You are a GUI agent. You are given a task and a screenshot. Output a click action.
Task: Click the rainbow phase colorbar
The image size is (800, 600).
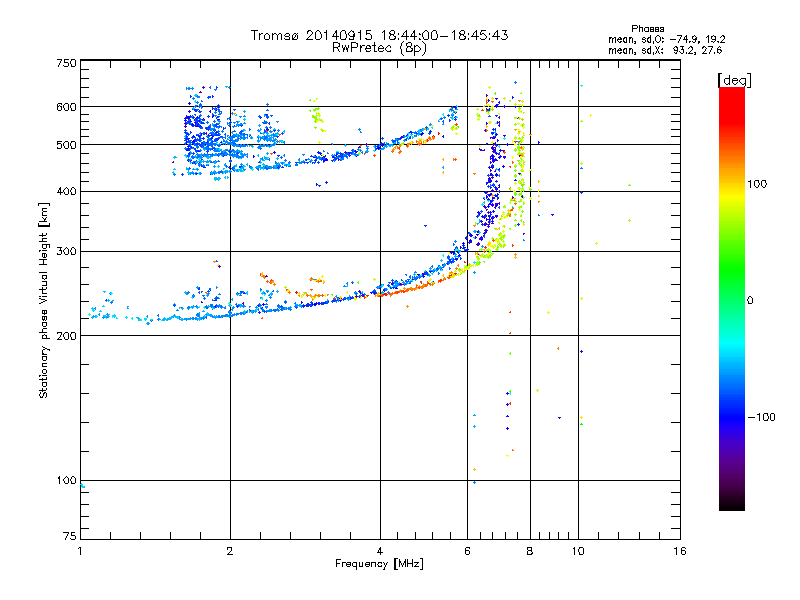point(732,298)
